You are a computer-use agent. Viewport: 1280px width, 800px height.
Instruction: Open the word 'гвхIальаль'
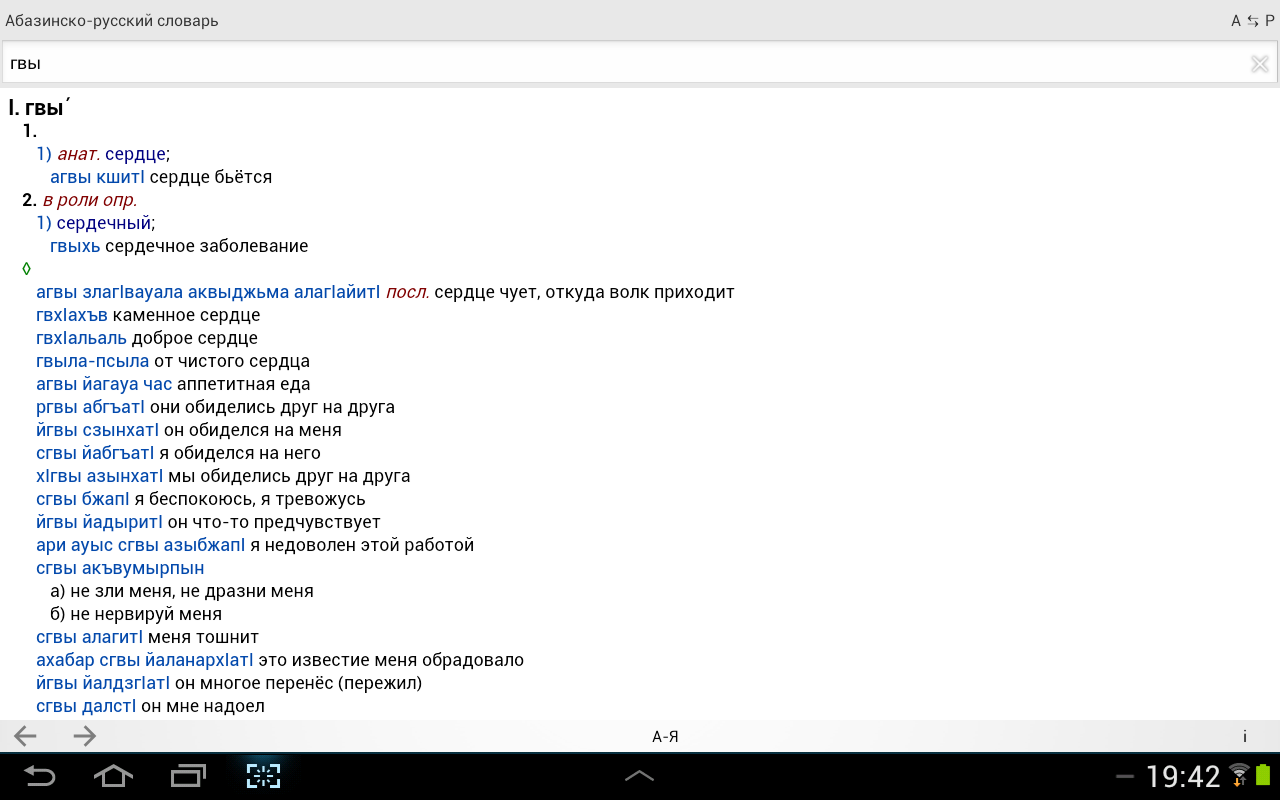point(82,338)
